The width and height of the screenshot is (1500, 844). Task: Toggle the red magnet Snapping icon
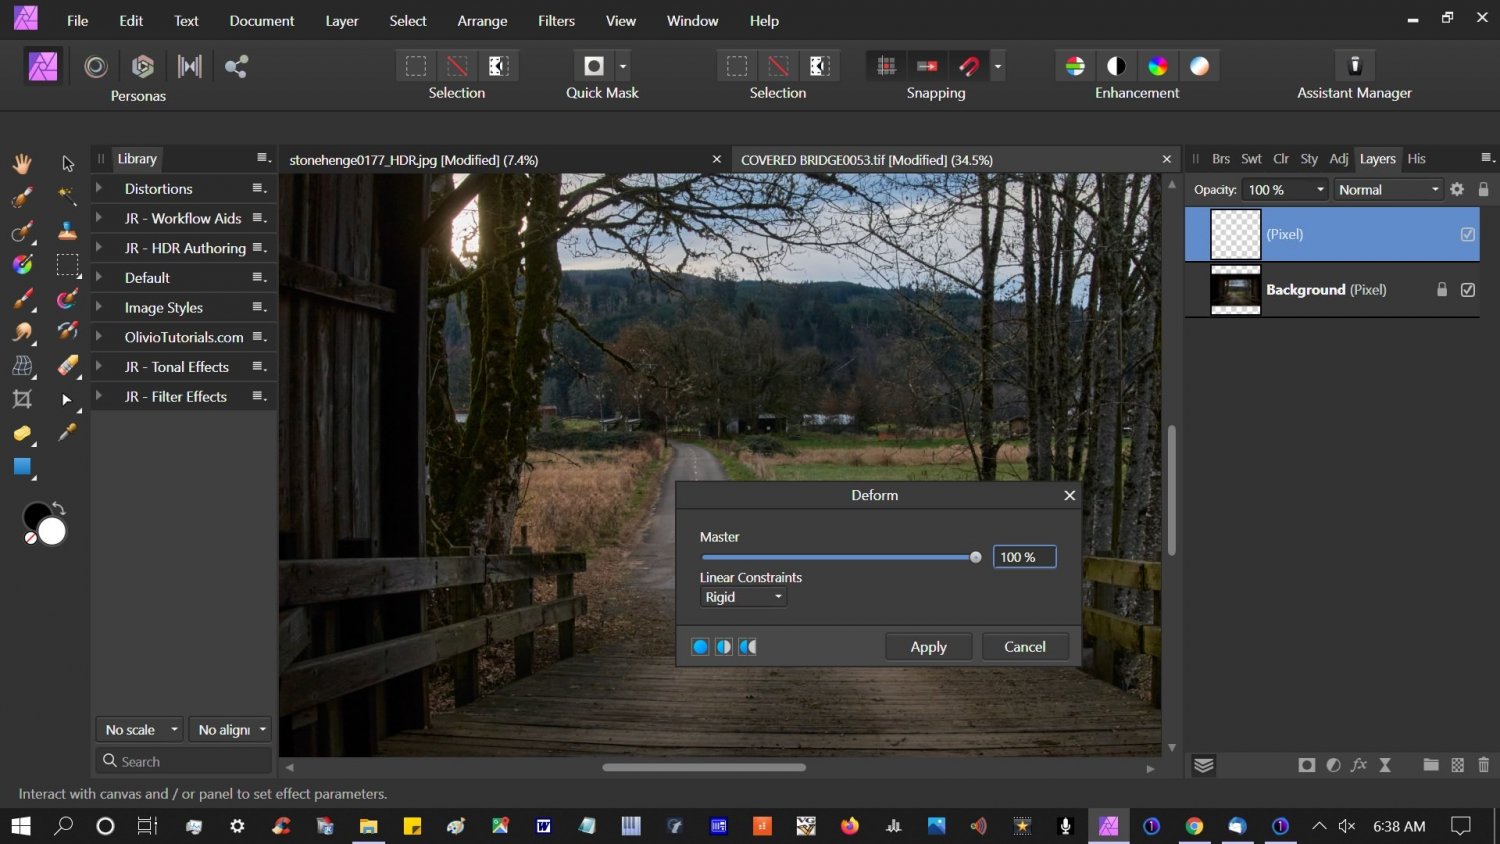click(969, 66)
